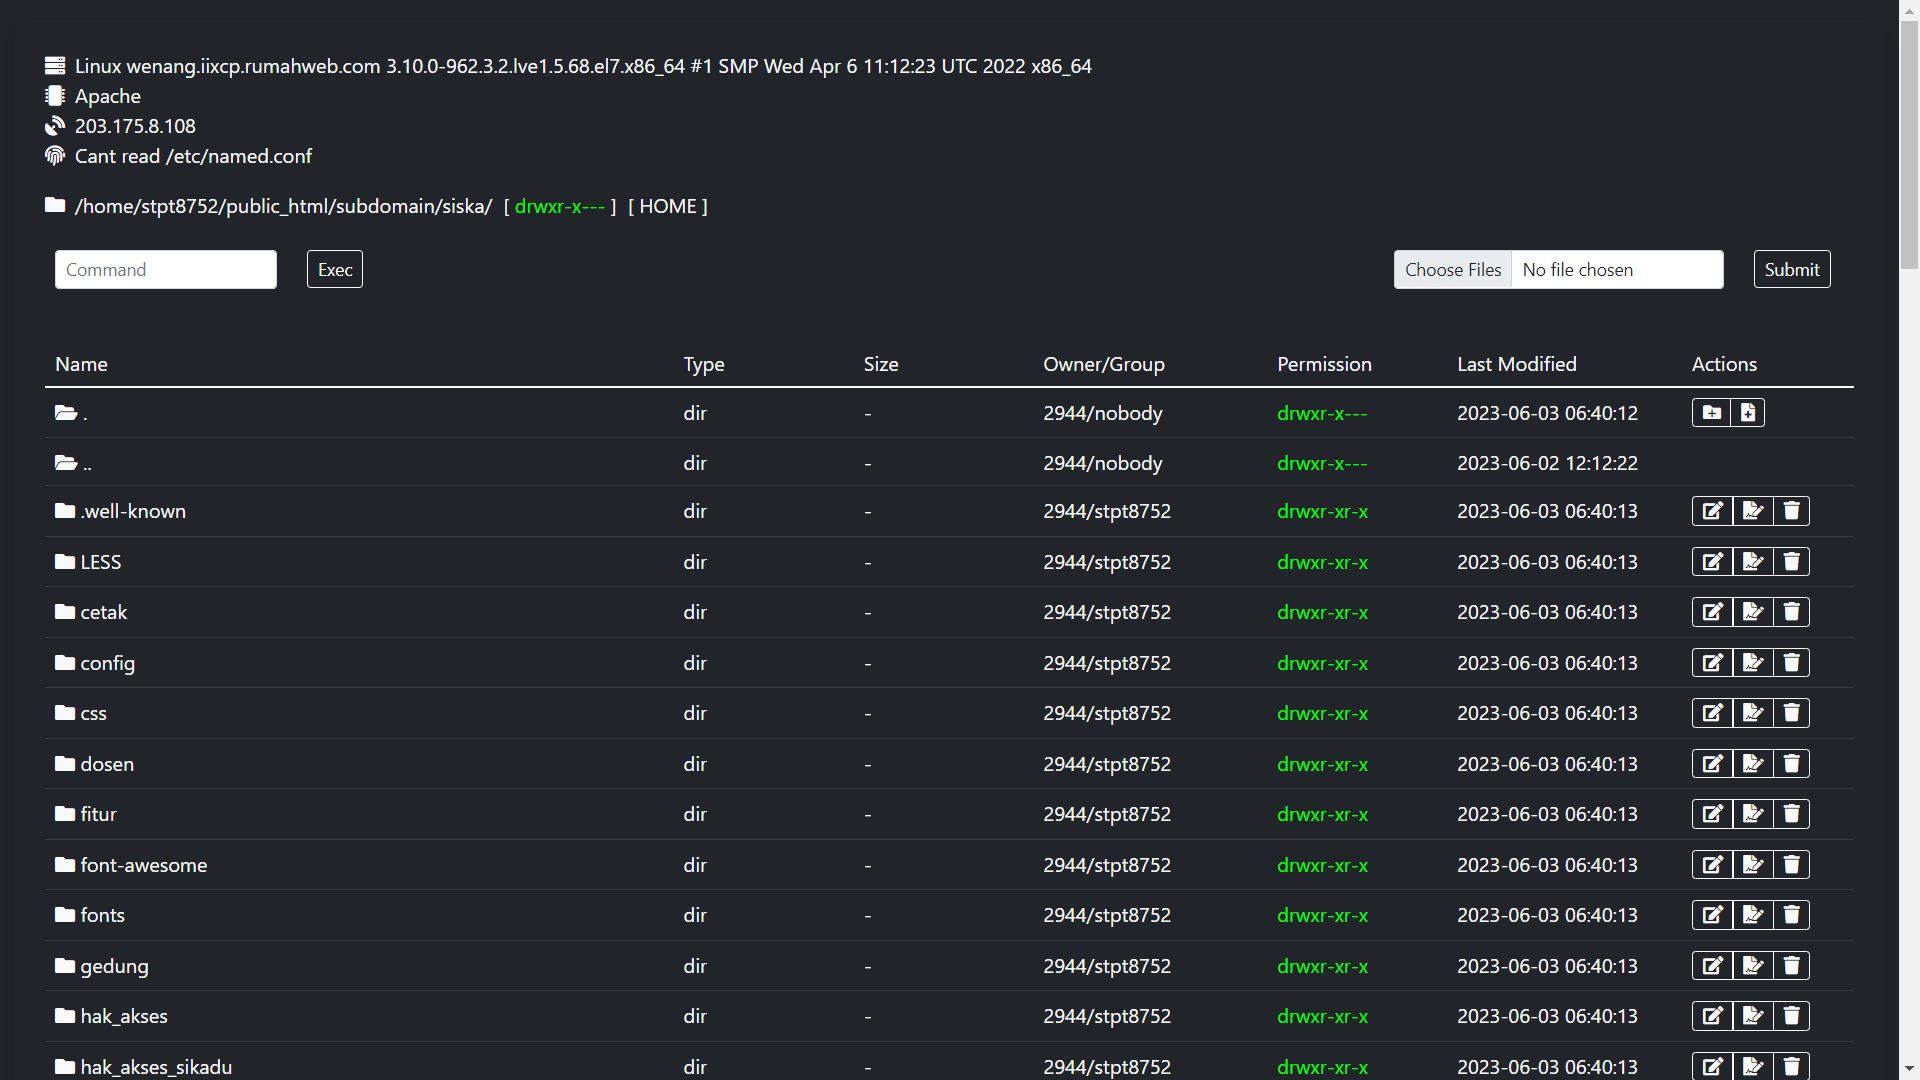1920x1080 pixels.
Task: Click 'stpt8752' segment in the path
Action: point(178,207)
